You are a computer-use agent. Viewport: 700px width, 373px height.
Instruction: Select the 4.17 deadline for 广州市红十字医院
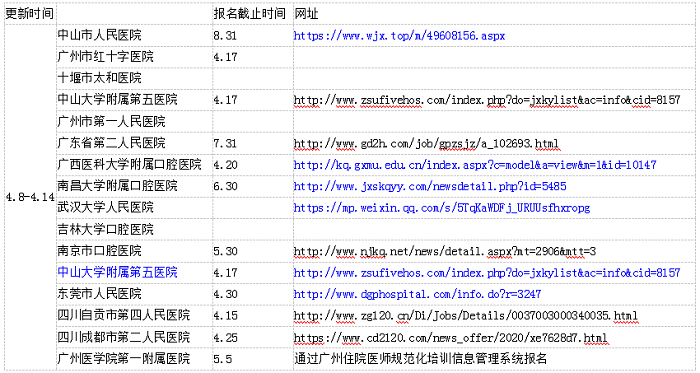click(252, 57)
